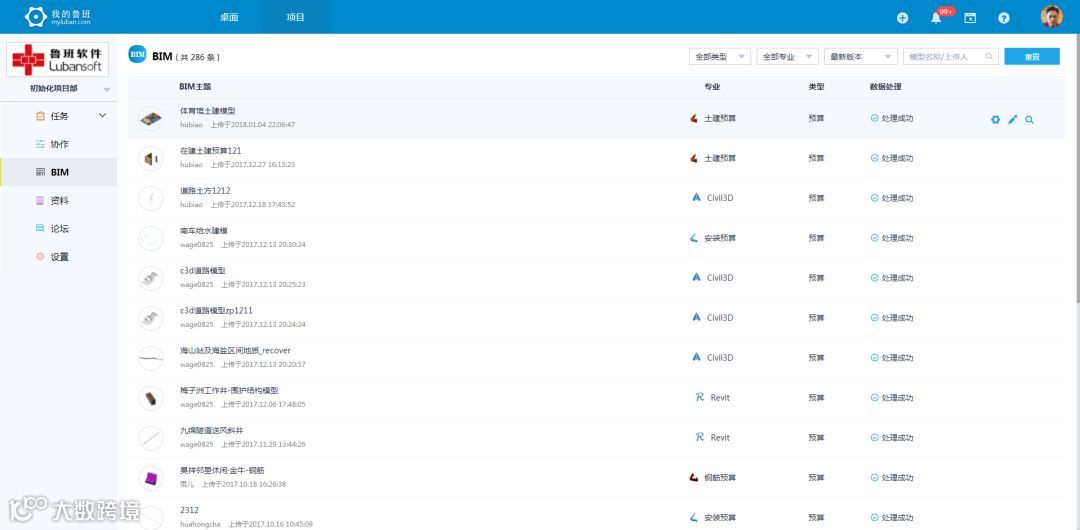This screenshot has width=1080, height=530.
Task: Click Civil3D icon in 海山站及海盐区间地质 row
Action: (696, 357)
